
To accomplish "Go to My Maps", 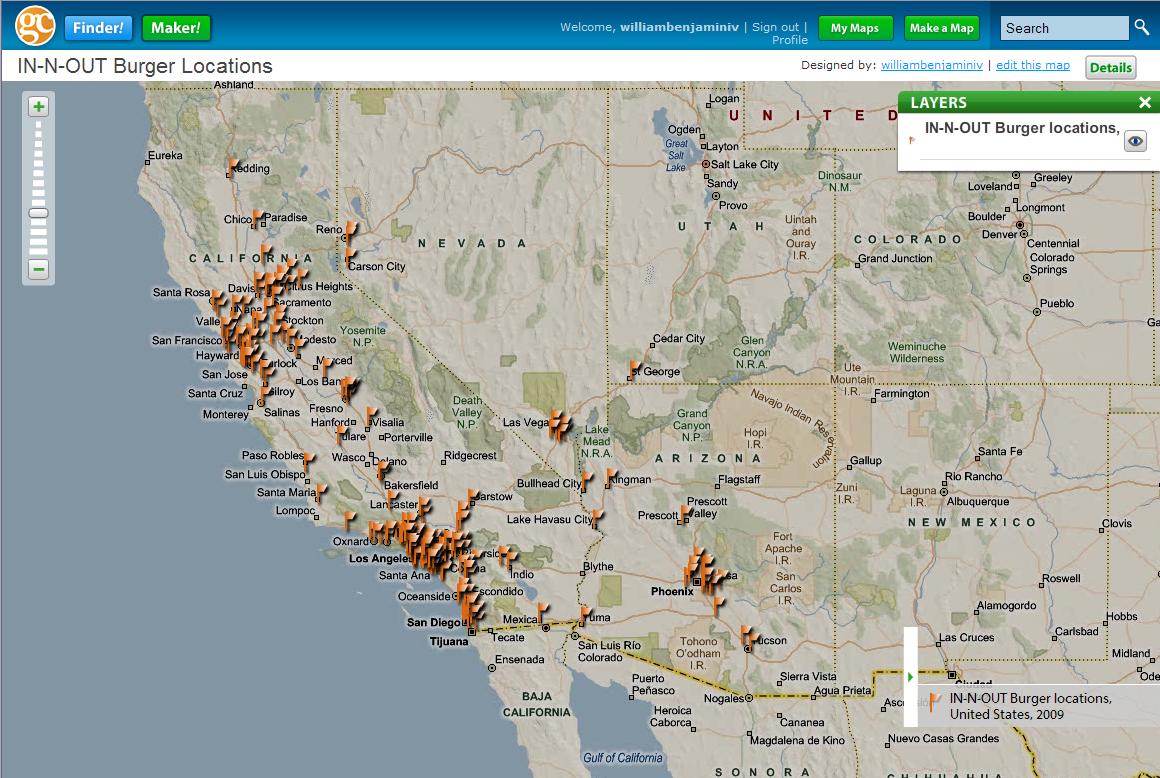I will click(x=855, y=28).
